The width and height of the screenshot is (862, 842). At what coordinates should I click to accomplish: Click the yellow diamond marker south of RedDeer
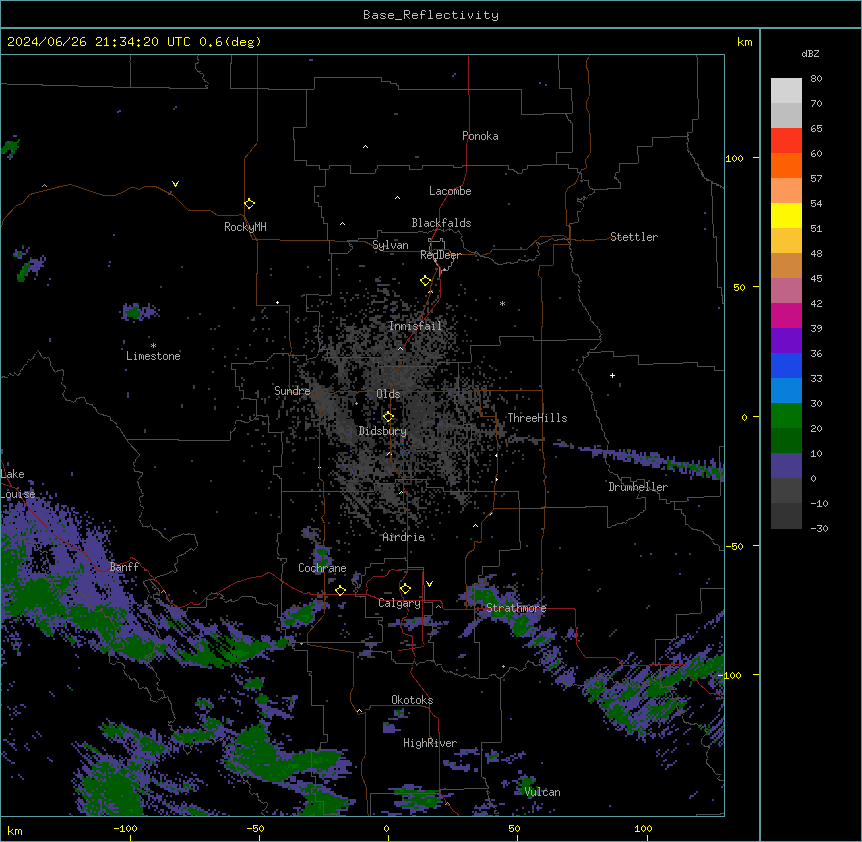pos(426,280)
